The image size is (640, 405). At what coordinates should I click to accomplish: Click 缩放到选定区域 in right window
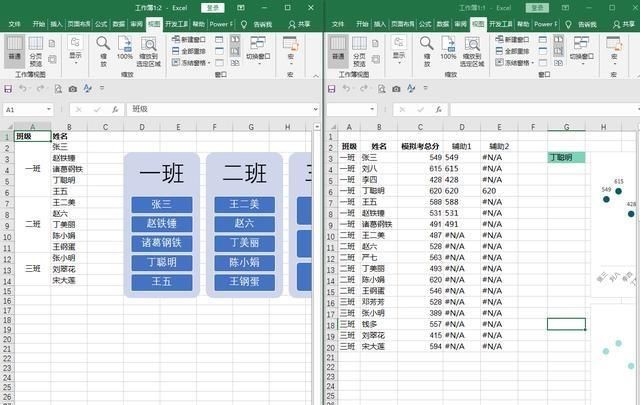click(472, 51)
